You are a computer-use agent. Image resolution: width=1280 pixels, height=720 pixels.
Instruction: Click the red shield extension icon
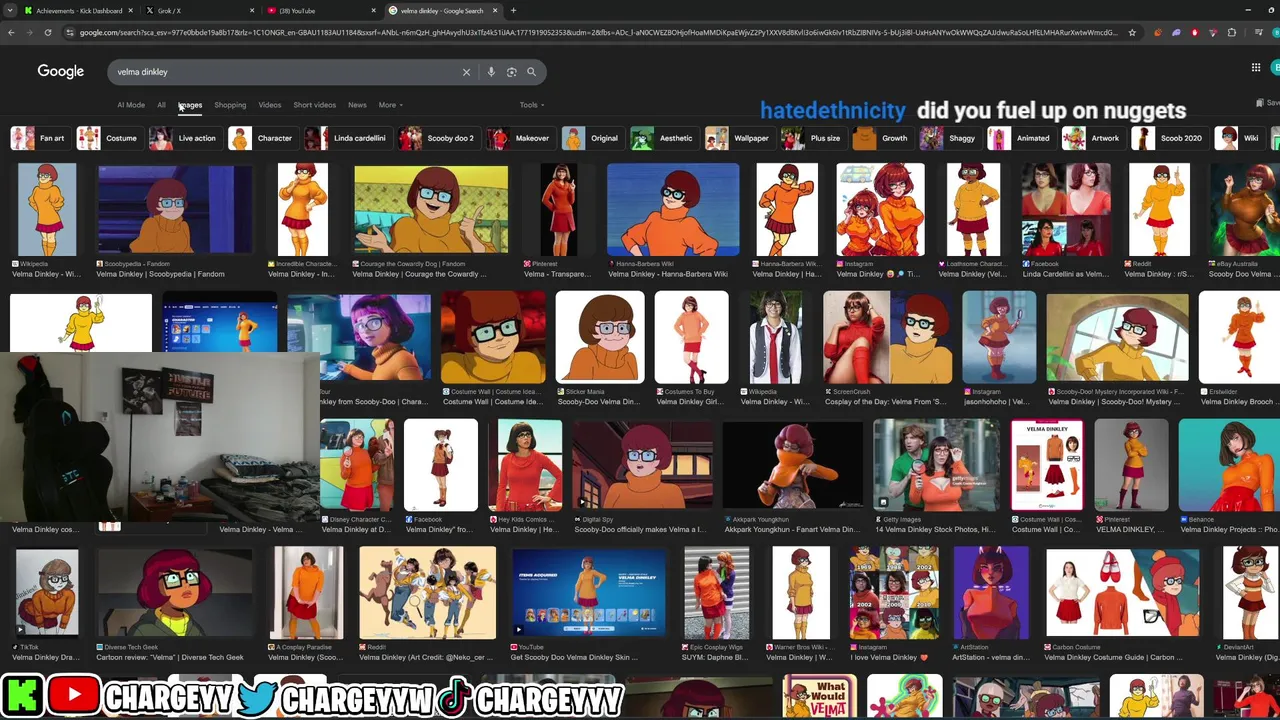[1194, 32]
